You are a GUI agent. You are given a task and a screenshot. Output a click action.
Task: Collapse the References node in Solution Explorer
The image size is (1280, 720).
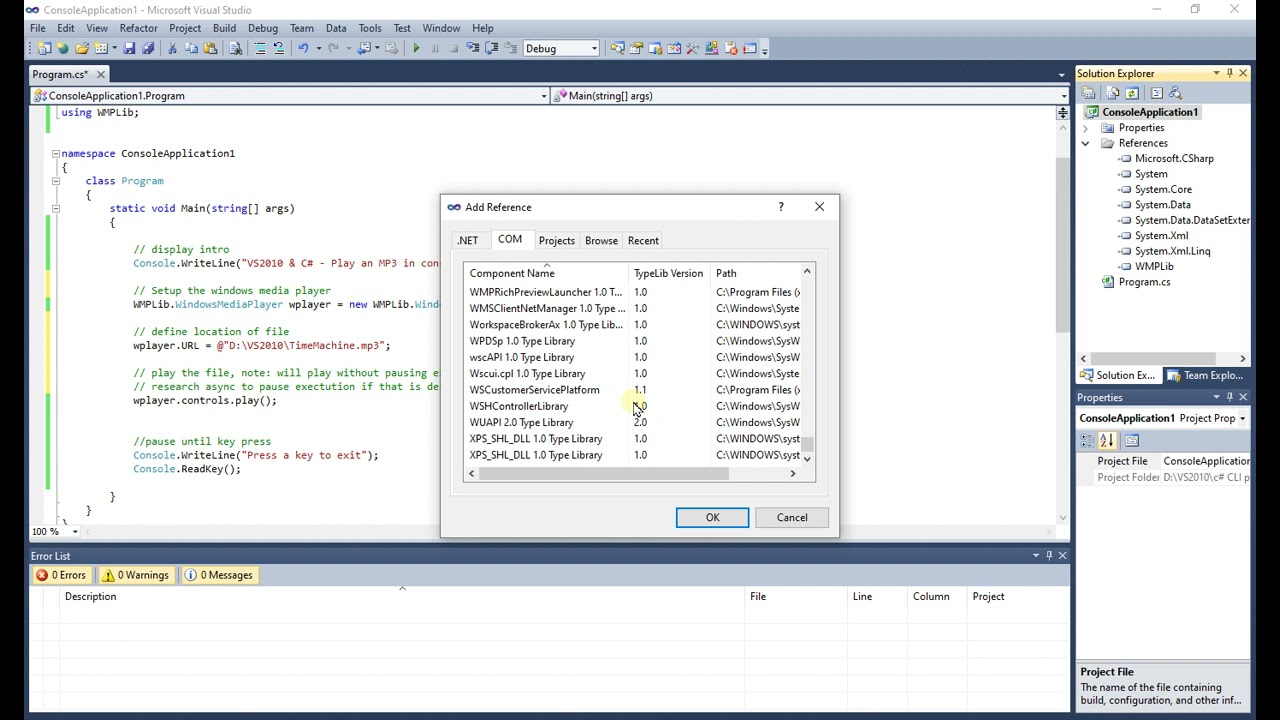click(1085, 143)
